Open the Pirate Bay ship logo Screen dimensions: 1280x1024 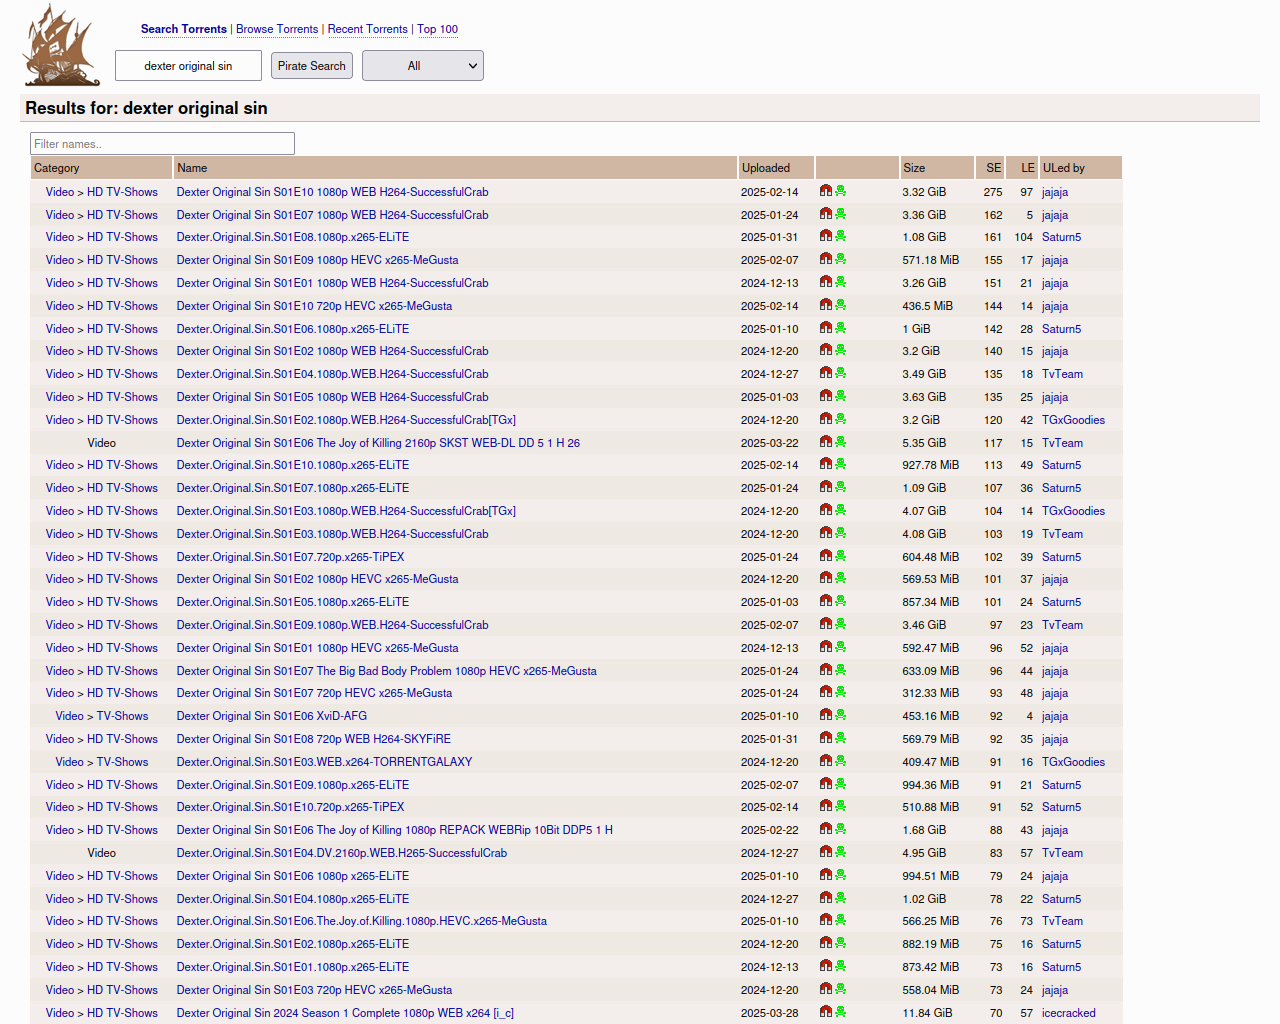tap(62, 45)
